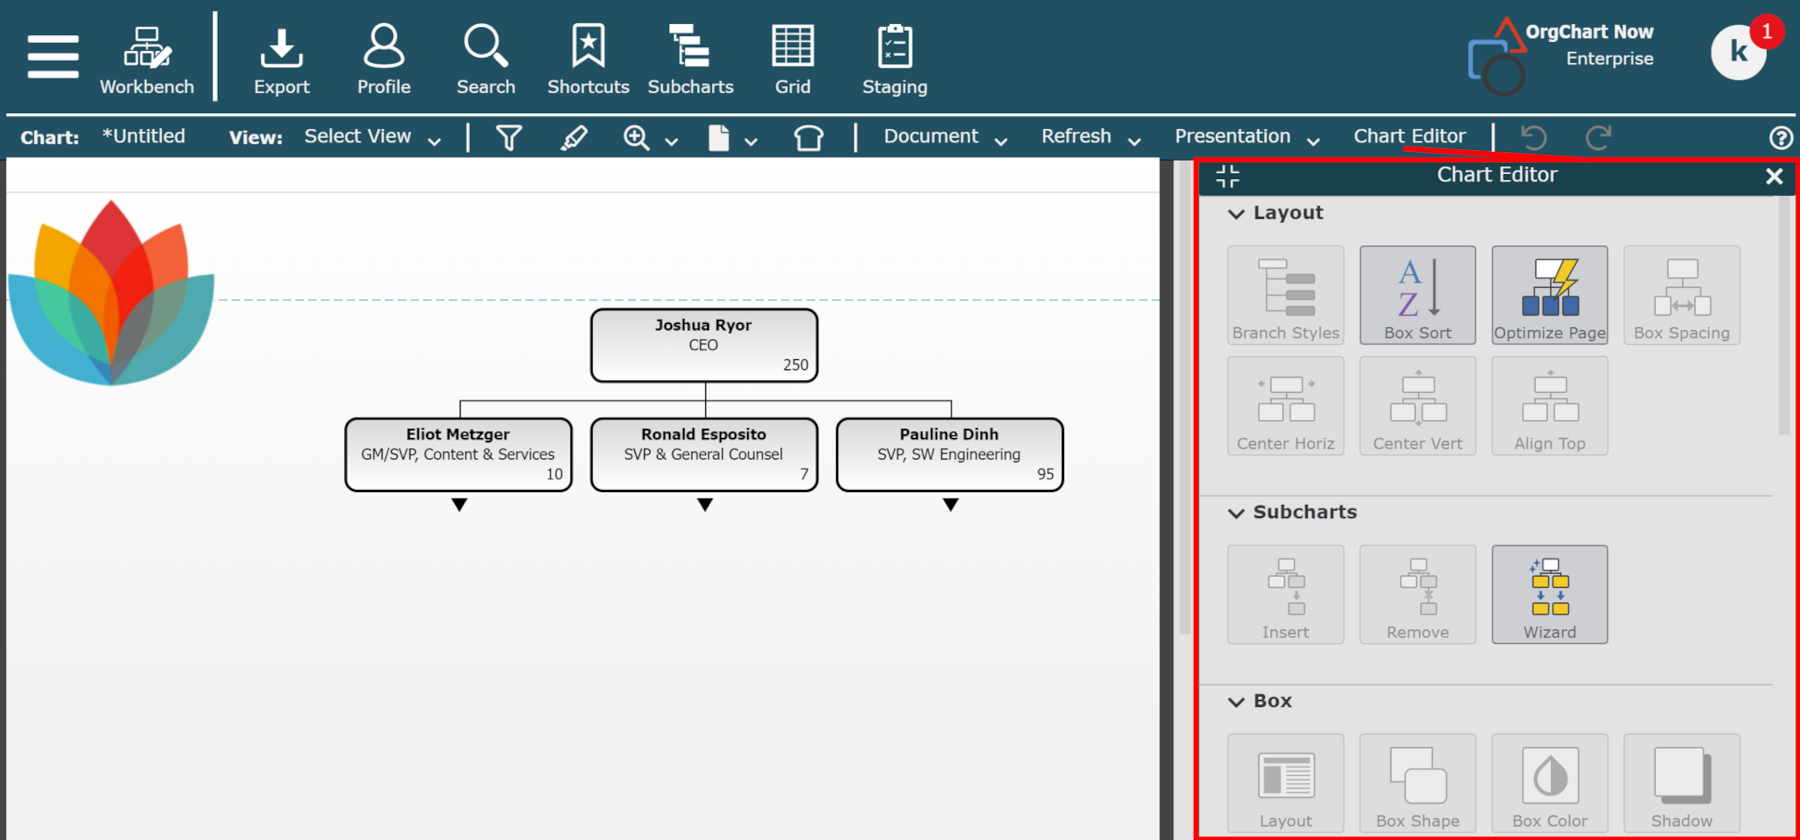The width and height of the screenshot is (1800, 840).
Task: Select Align Top tool
Action: coord(1550,406)
